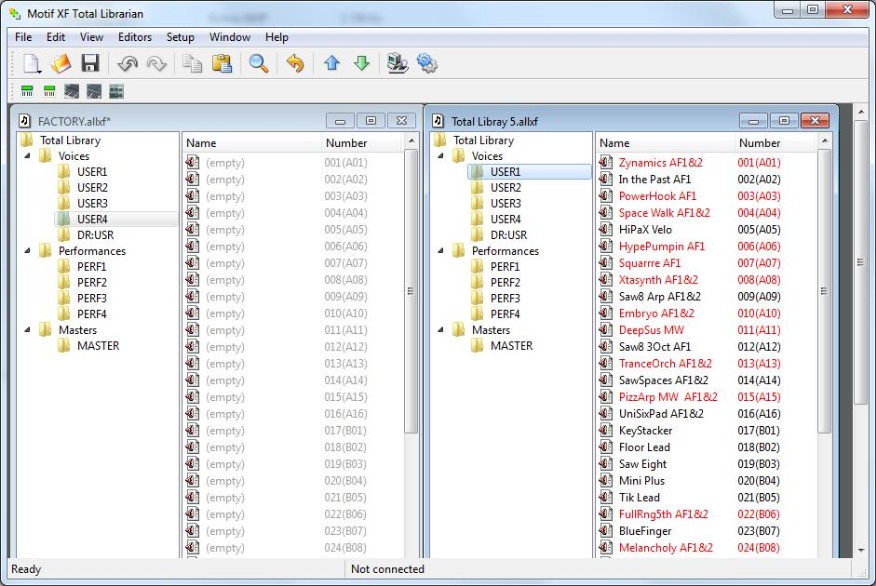Click the blue up arrow icon
Image resolution: width=876 pixels, height=586 pixels.
(332, 63)
